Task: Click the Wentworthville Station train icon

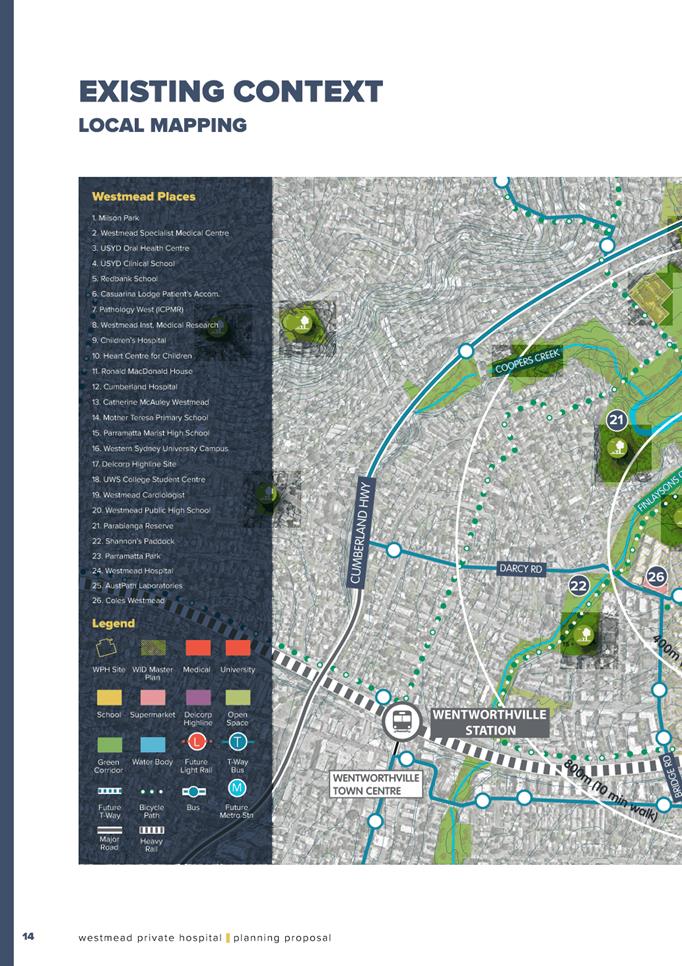Action: tap(401, 721)
